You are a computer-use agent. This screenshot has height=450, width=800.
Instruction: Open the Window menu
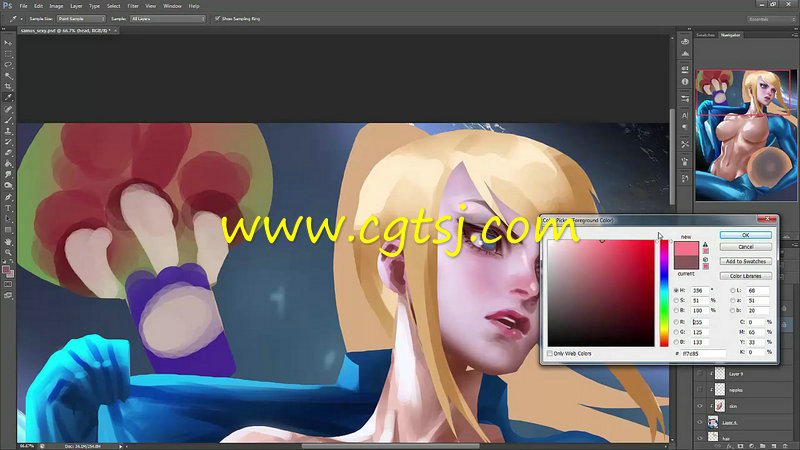coord(172,6)
